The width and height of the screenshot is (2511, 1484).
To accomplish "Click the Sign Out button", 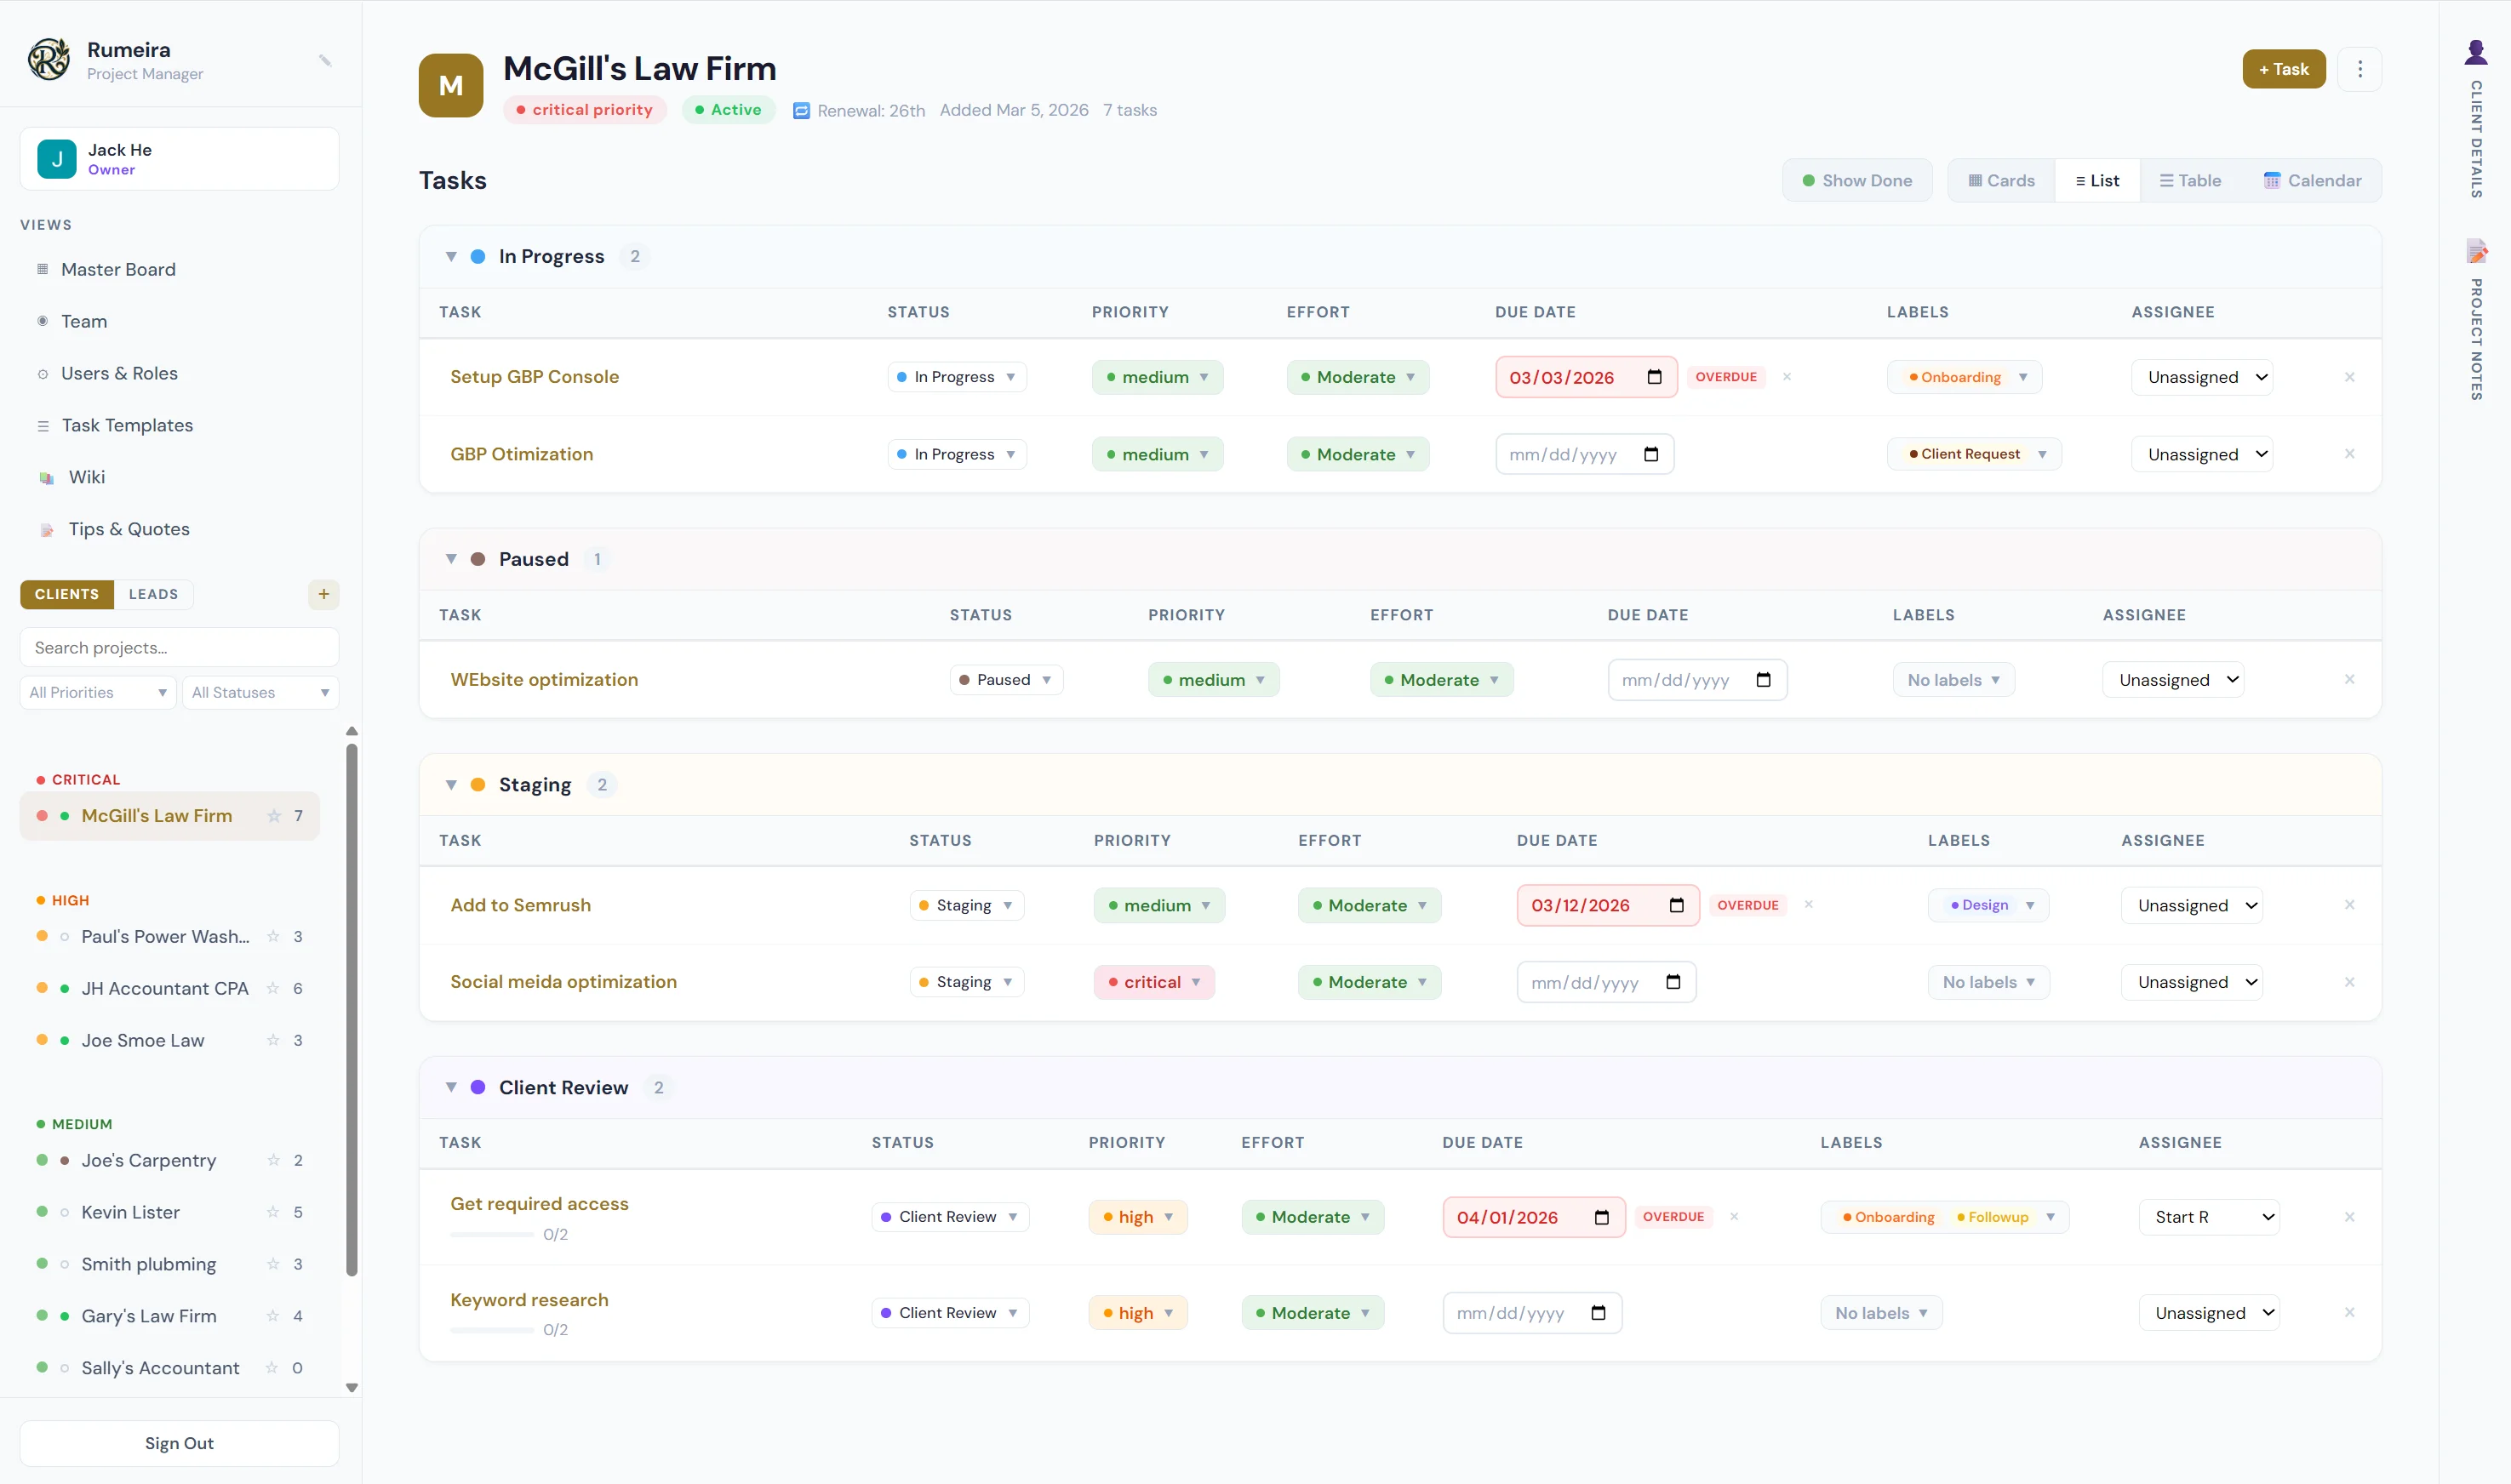I will pos(179,1444).
